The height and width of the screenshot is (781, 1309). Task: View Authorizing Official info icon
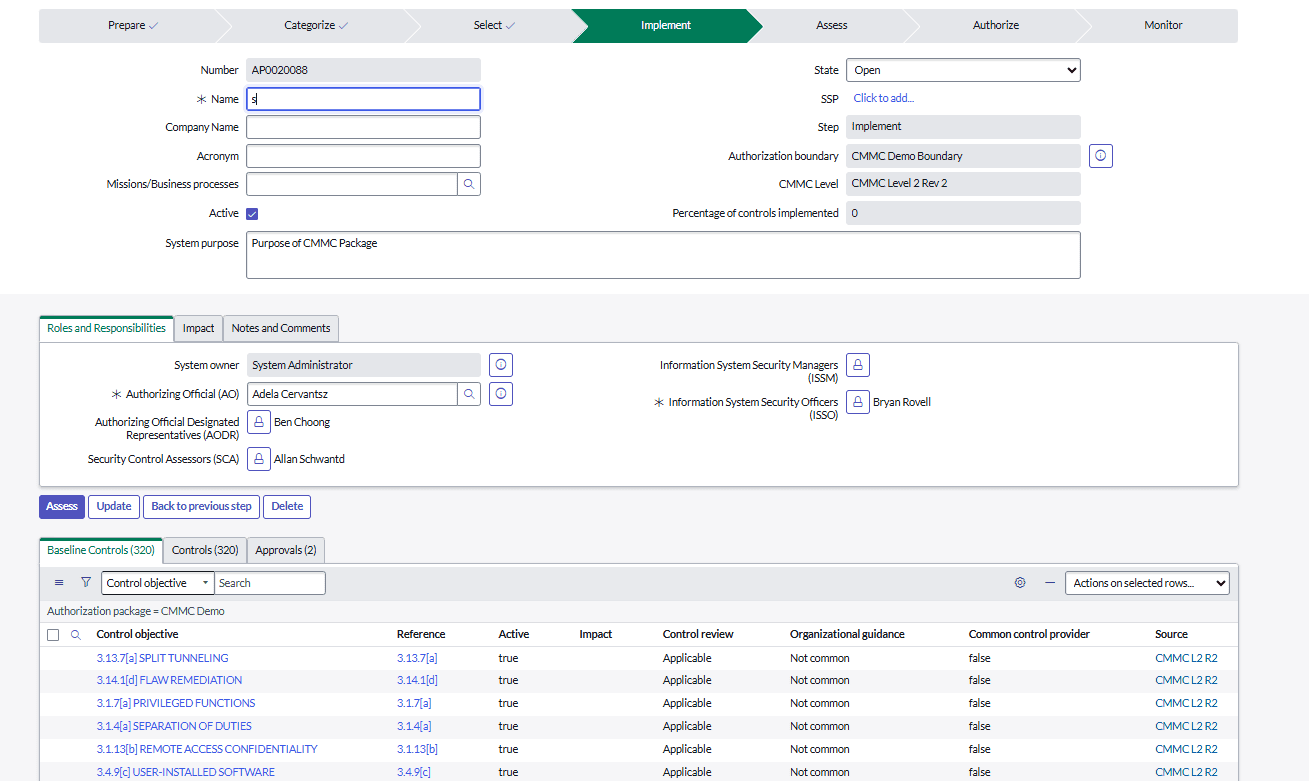click(x=501, y=394)
